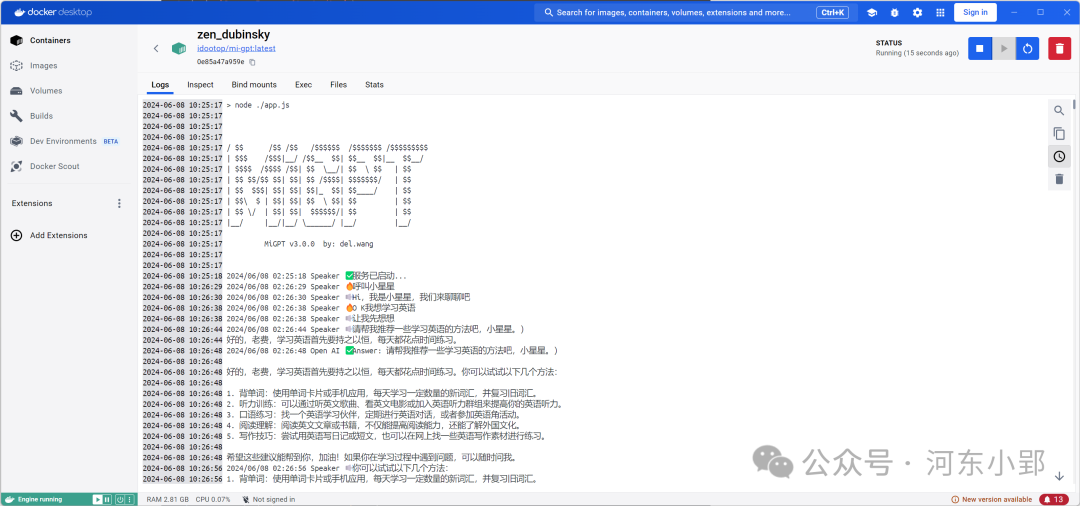
Task: Open the idootop/mi-gpt:latest image link
Action: coord(236,48)
